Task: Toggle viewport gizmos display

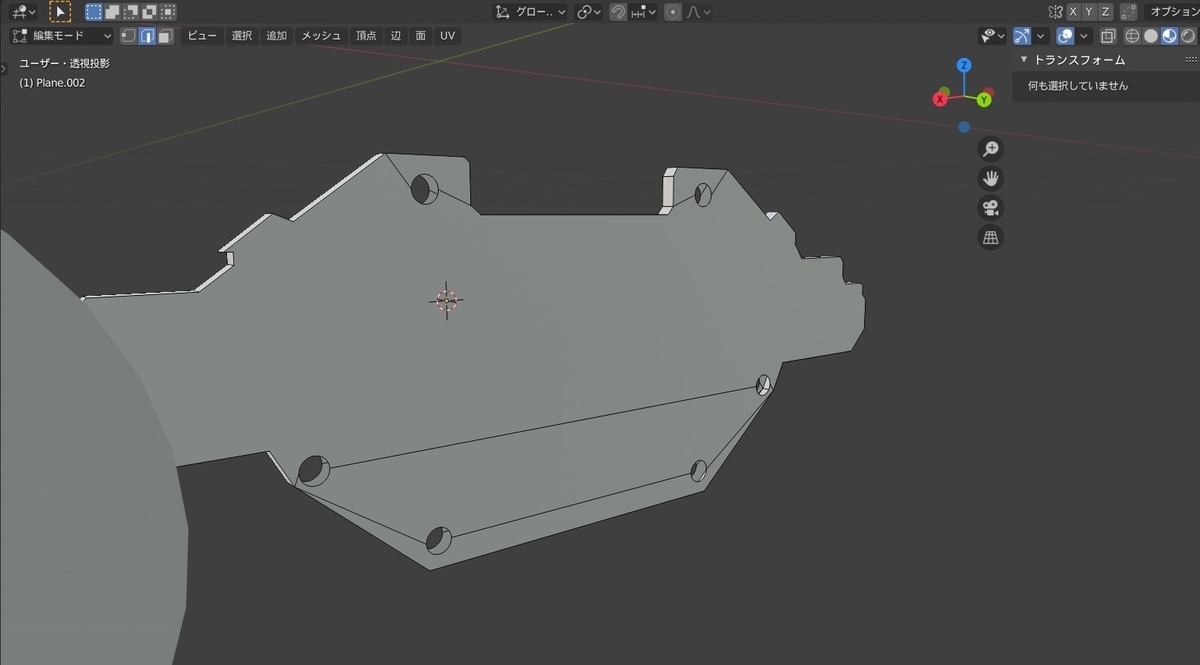Action: click(1021, 36)
